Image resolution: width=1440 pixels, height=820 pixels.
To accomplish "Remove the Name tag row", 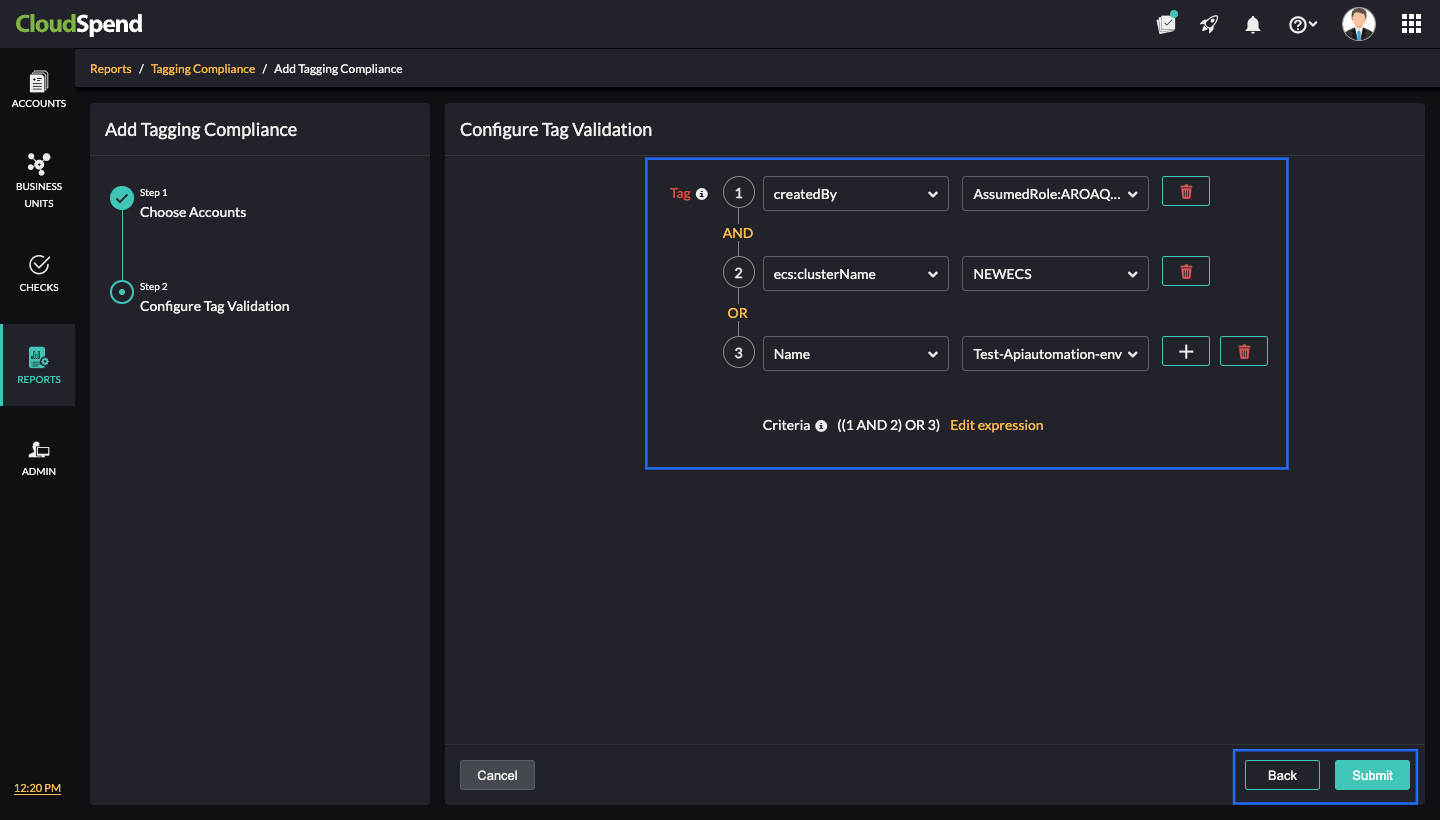I will point(1243,352).
